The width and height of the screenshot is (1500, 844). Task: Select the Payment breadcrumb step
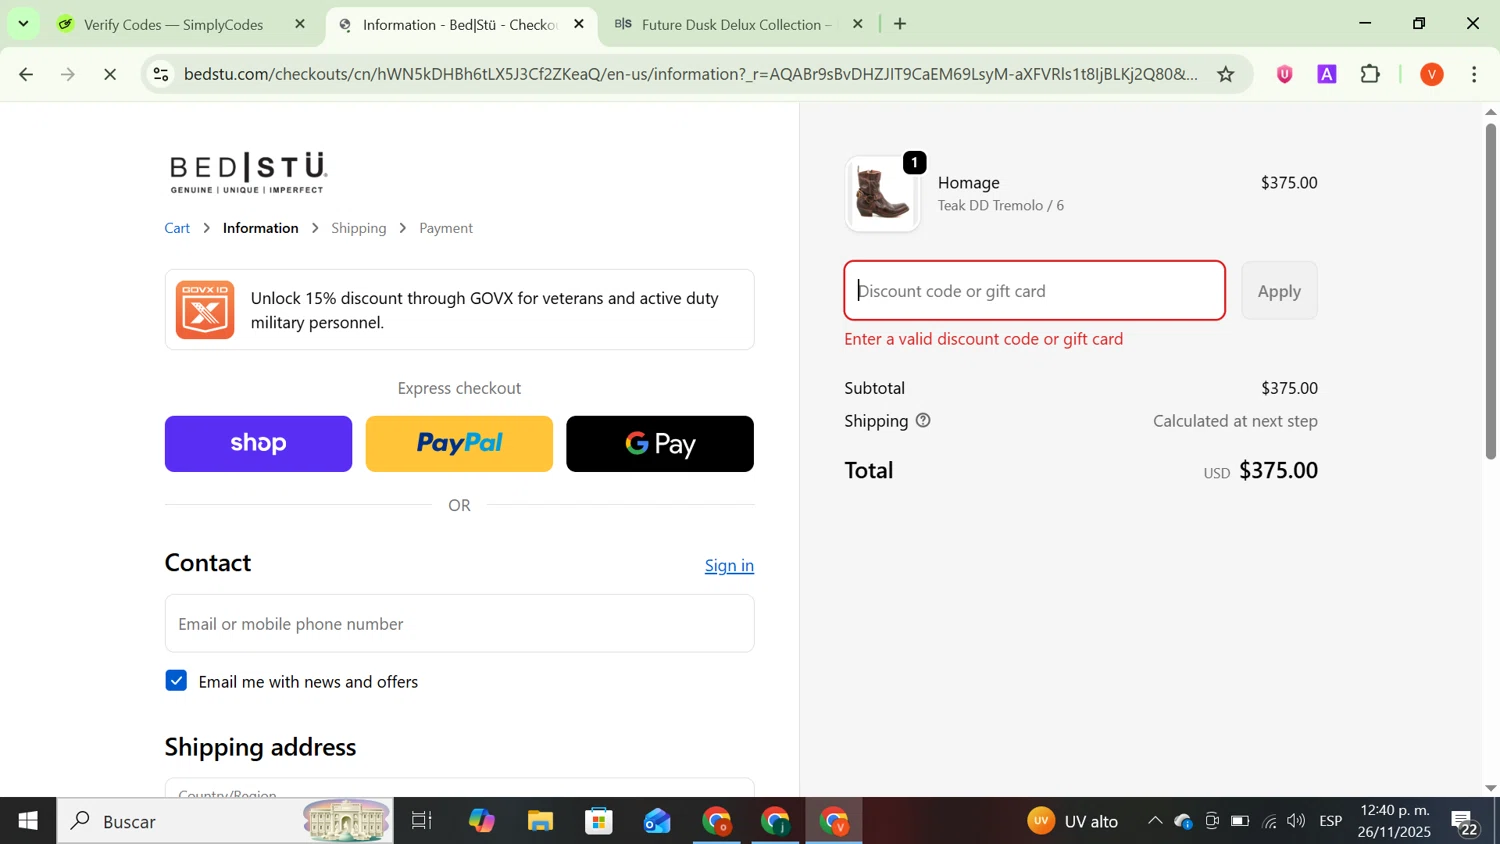click(446, 228)
